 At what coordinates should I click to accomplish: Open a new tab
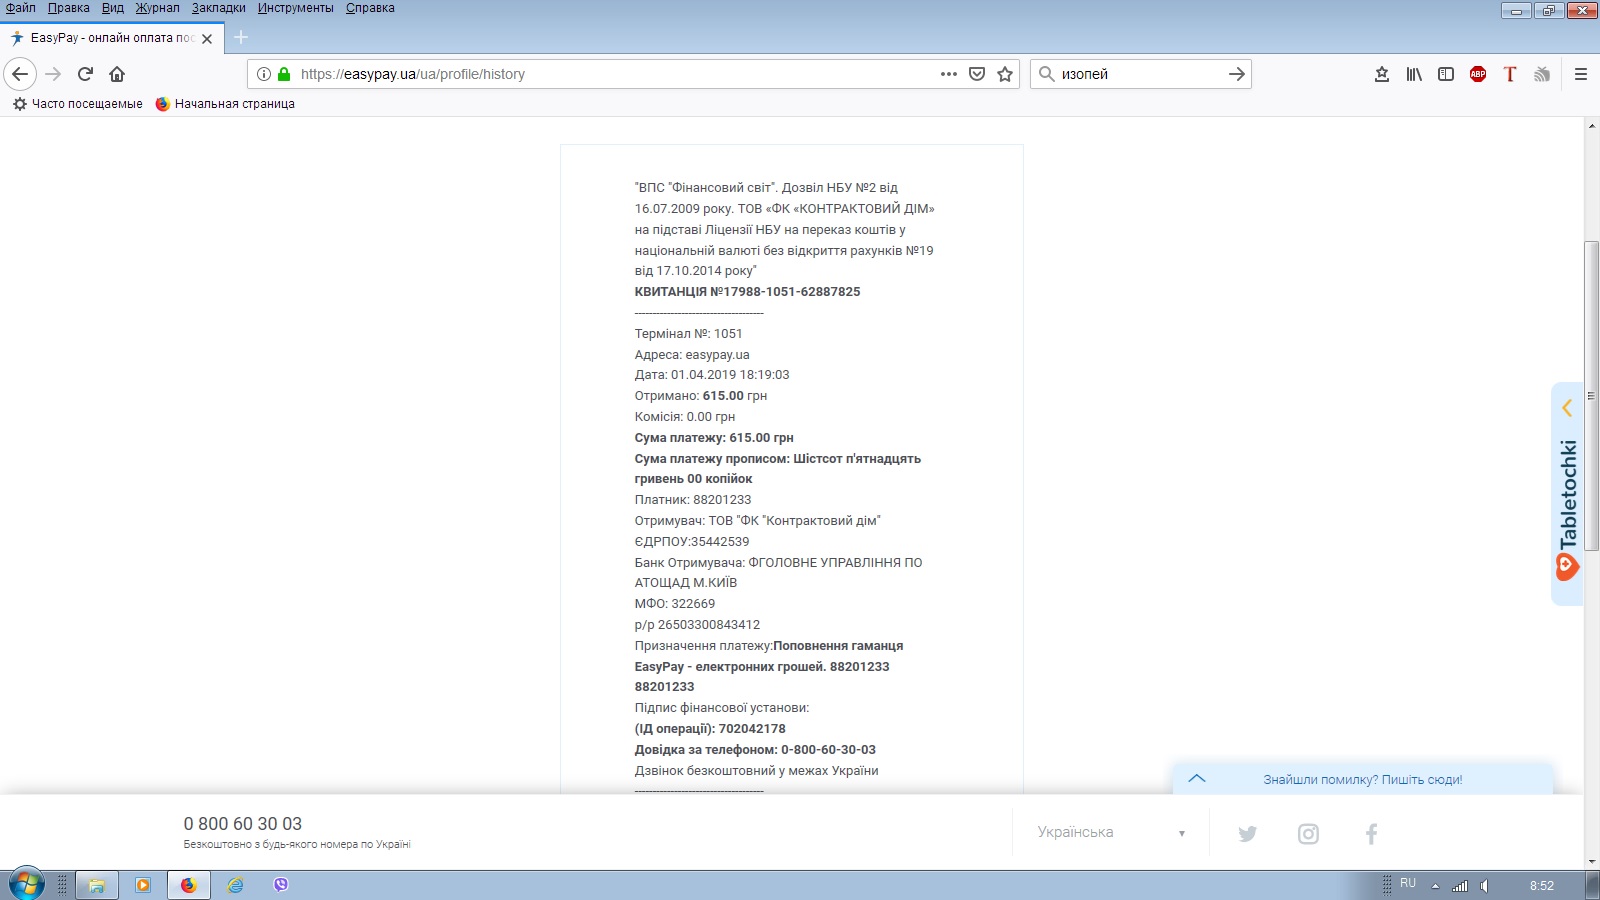[x=241, y=38]
